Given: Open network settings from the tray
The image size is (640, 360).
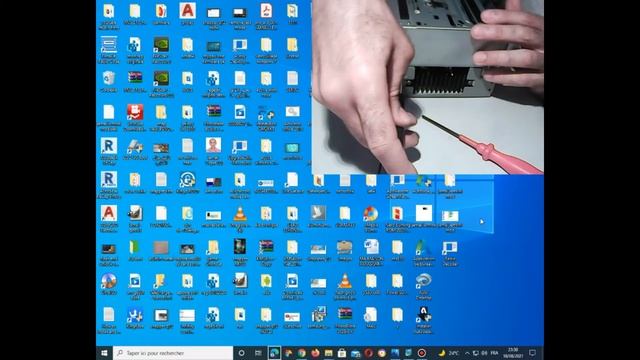Looking at the screenshot, I should 476,353.
